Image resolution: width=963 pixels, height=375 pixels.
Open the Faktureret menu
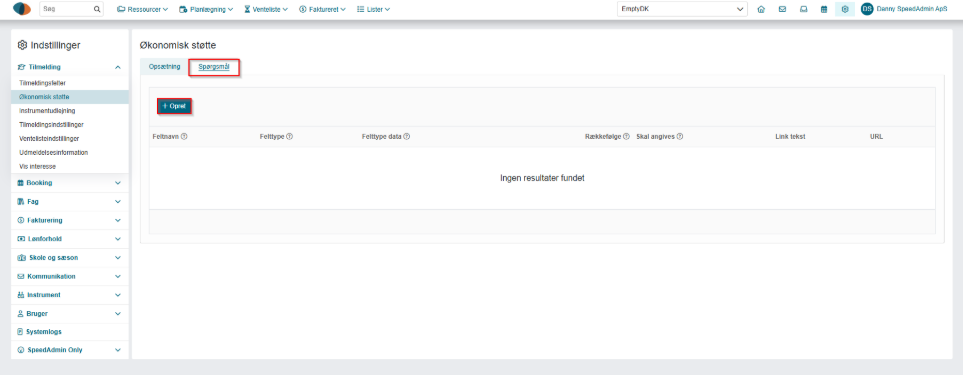322,9
